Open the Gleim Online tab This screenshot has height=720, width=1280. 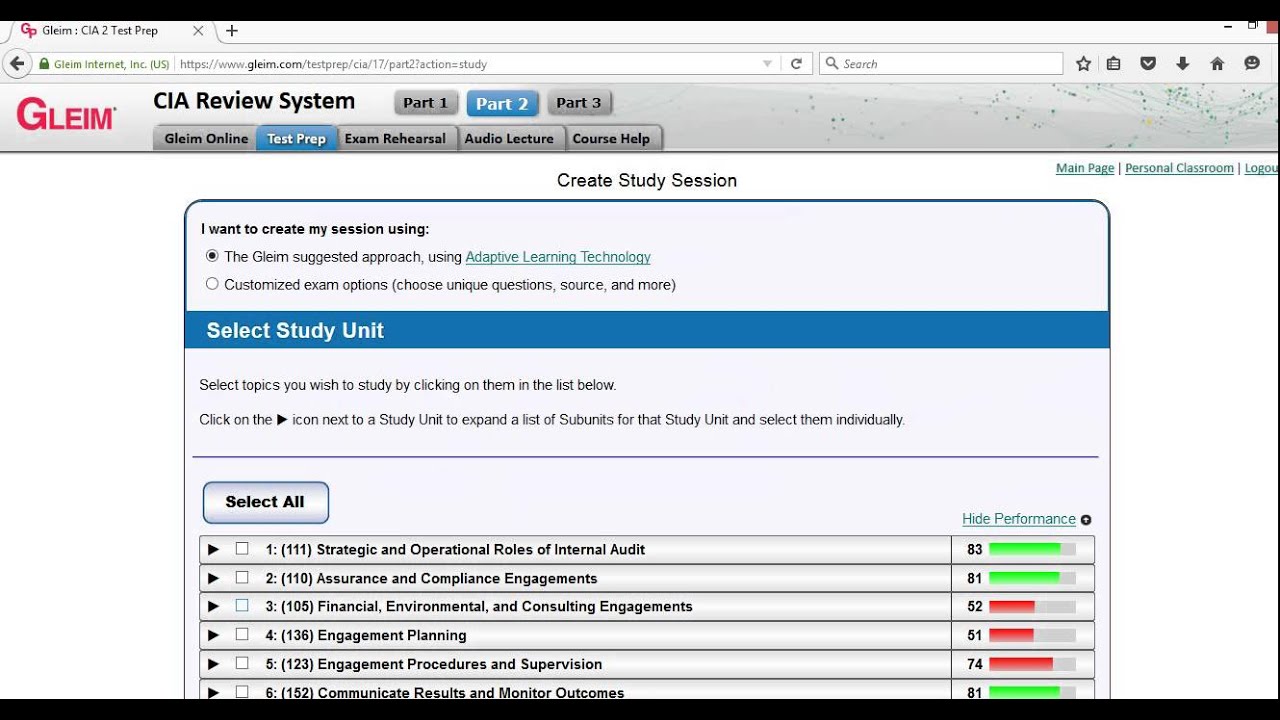point(206,139)
